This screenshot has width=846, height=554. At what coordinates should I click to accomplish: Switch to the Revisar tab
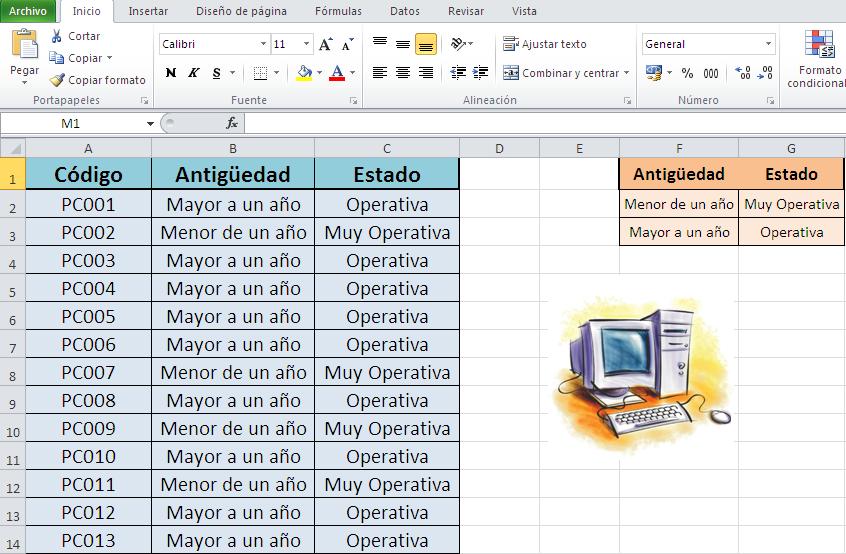pos(466,11)
